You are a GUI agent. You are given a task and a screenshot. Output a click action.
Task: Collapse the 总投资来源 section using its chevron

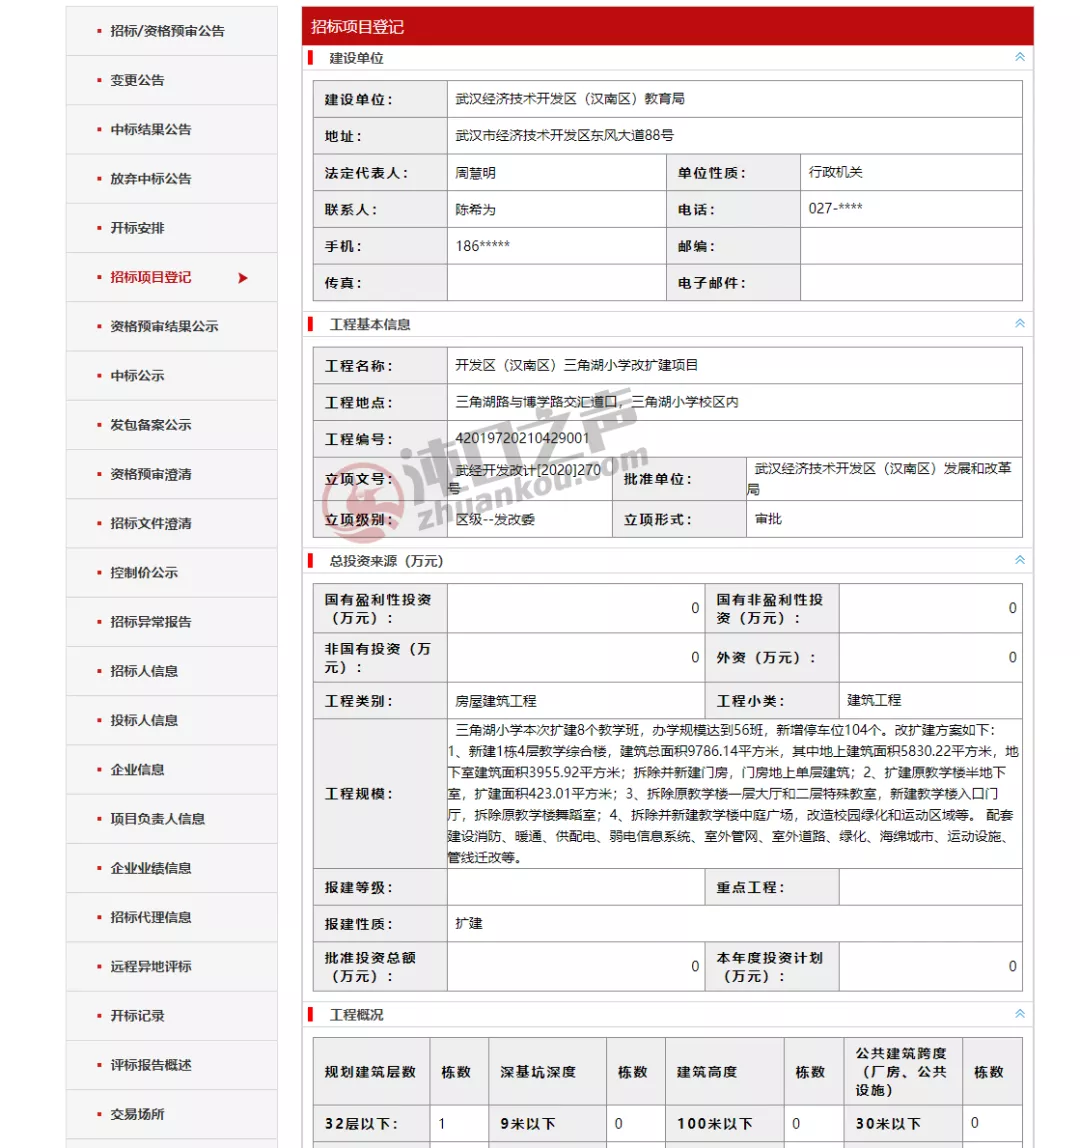tap(1019, 561)
